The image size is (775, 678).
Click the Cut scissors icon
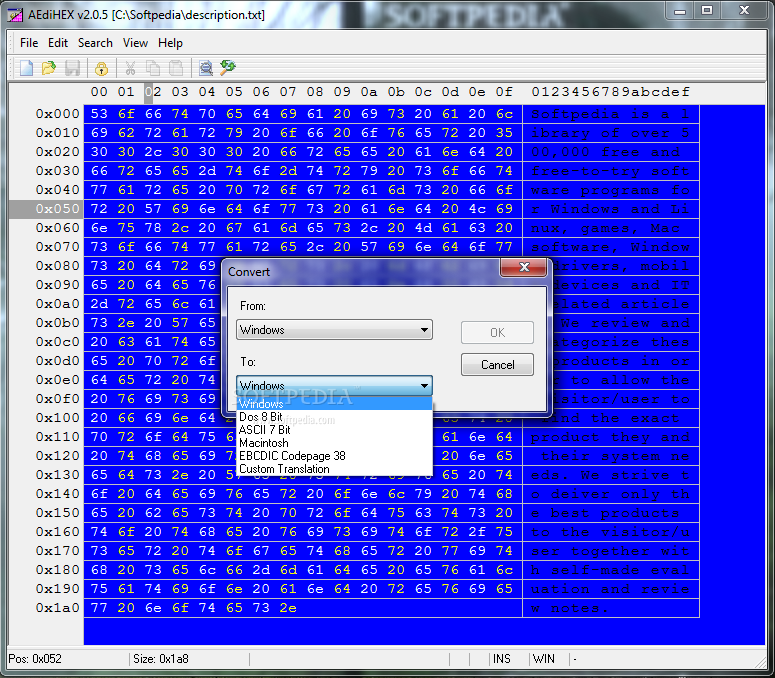click(130, 68)
